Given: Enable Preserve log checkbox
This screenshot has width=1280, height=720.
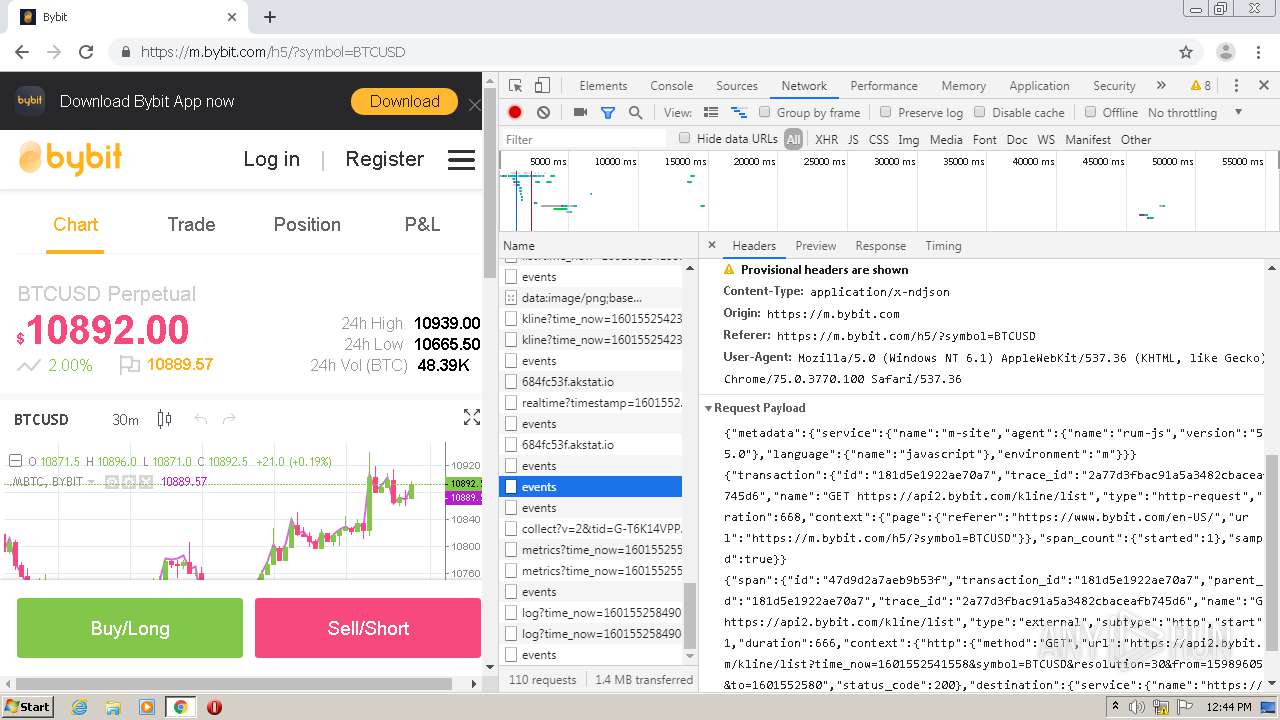Looking at the screenshot, I should coord(885,113).
